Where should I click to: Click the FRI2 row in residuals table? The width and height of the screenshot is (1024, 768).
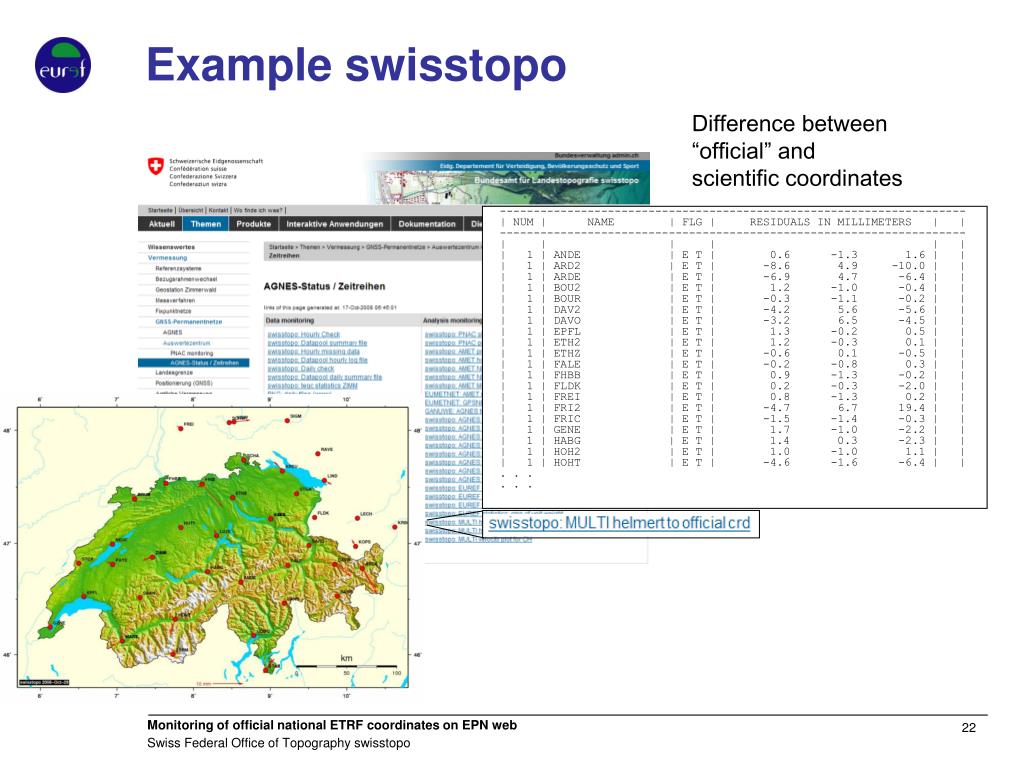731,408
